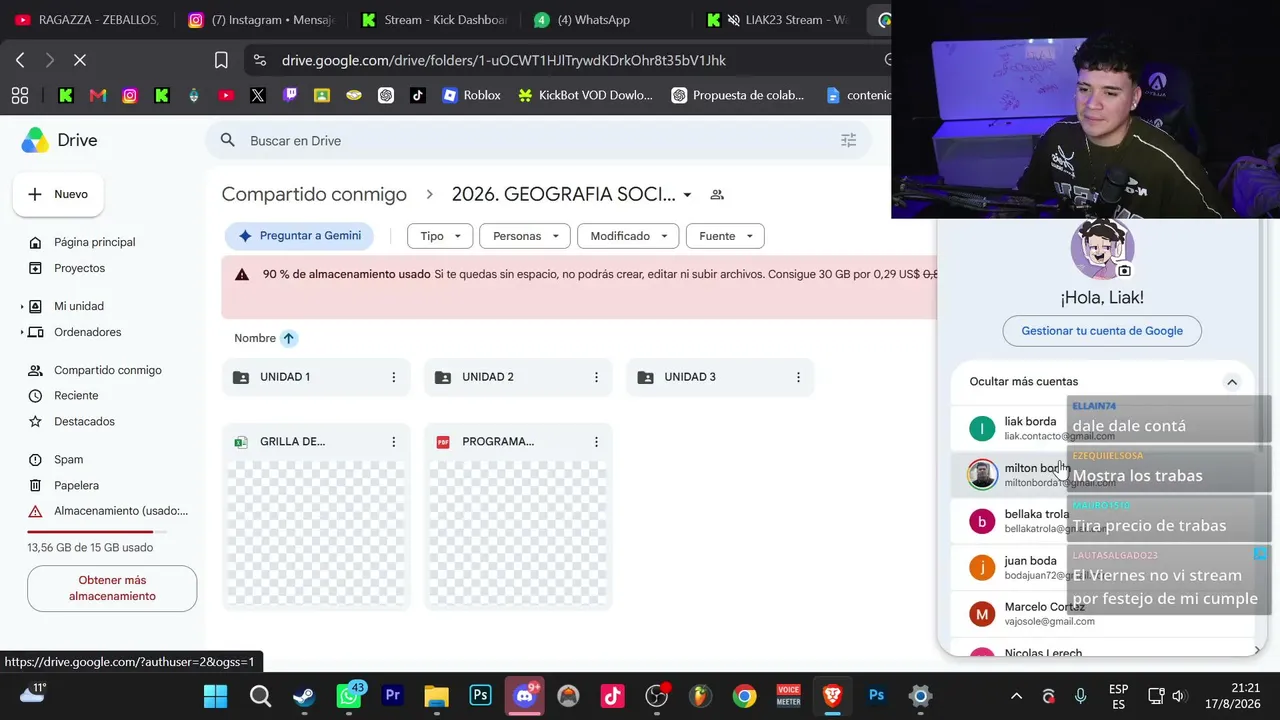
Task: Click shared people icon next to folder title
Action: tap(716, 195)
